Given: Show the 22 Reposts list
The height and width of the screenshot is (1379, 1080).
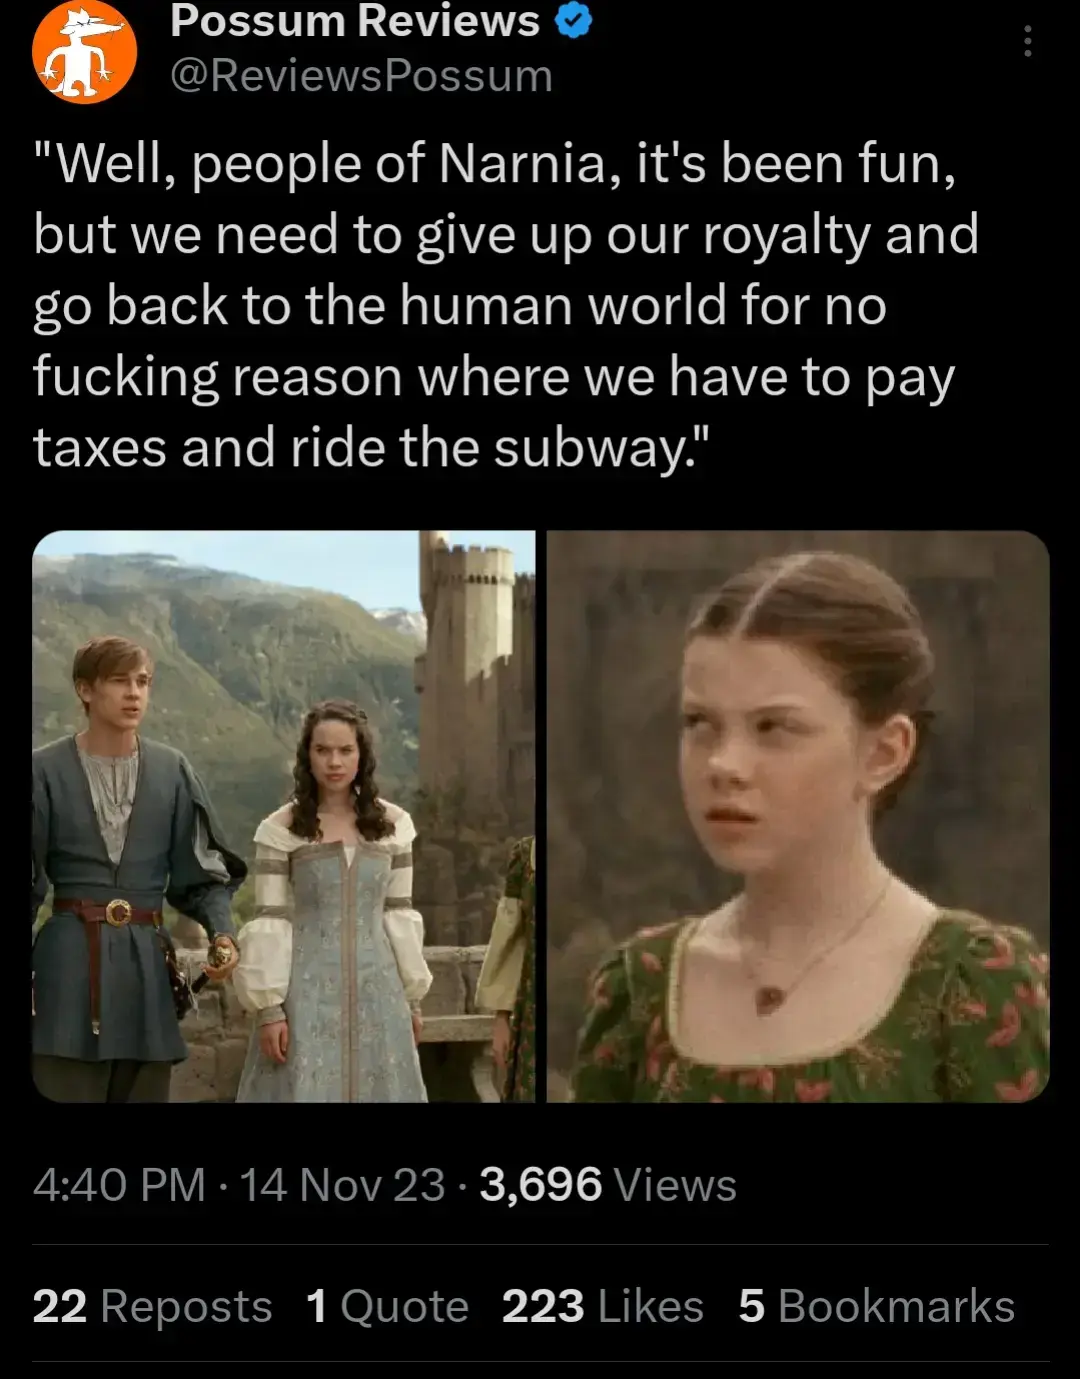Looking at the screenshot, I should point(152,1306).
